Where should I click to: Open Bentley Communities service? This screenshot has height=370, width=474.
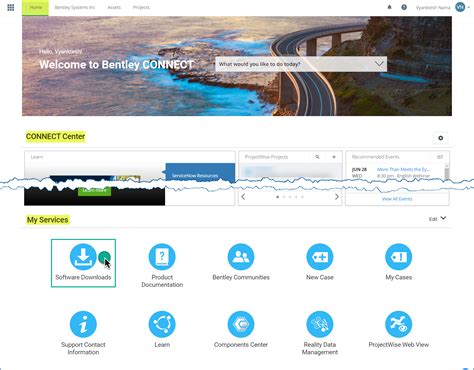(x=241, y=262)
